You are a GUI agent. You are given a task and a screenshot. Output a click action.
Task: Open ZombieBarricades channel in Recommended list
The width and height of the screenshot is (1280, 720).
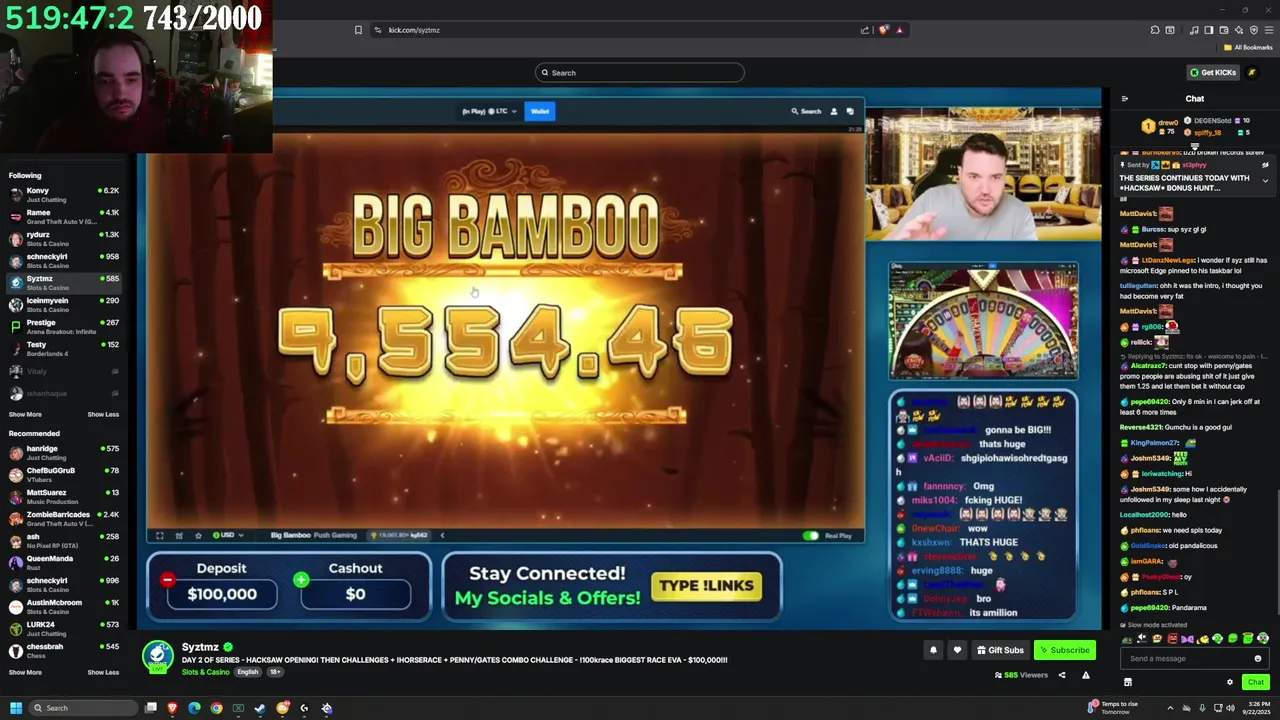tap(64, 518)
